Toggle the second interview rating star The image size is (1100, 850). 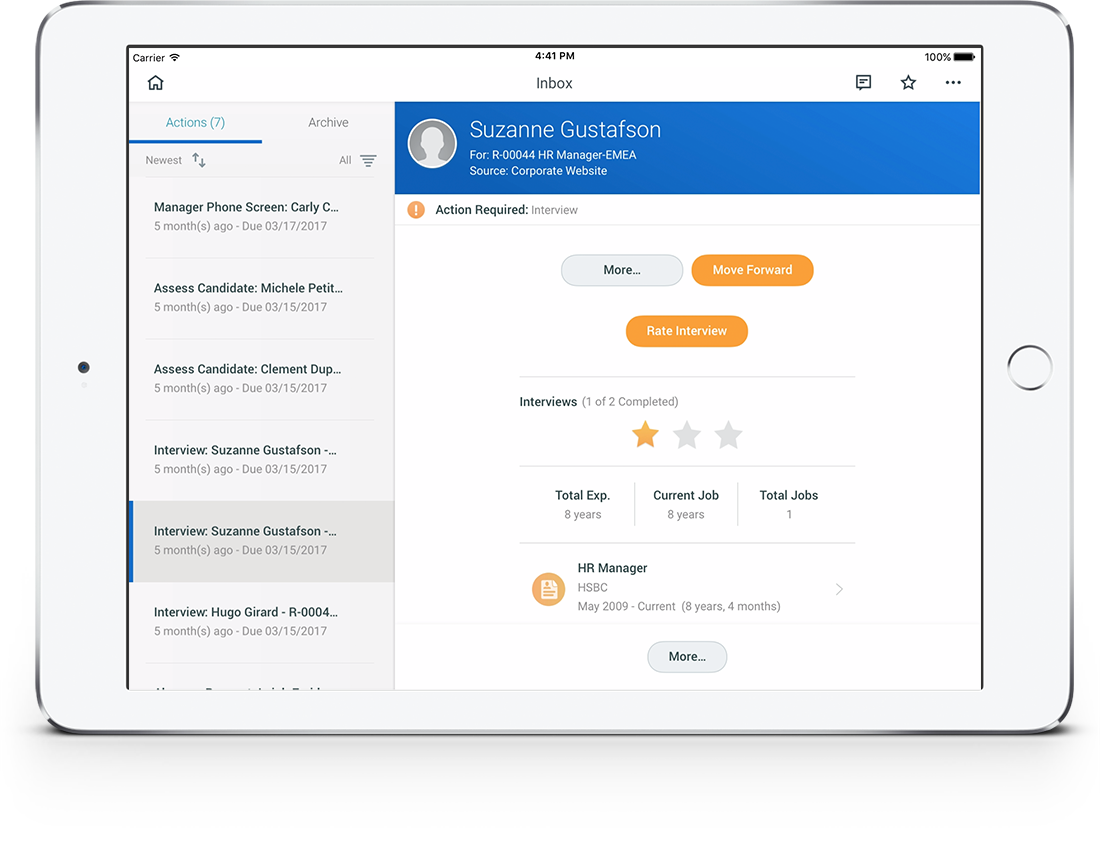tap(686, 434)
